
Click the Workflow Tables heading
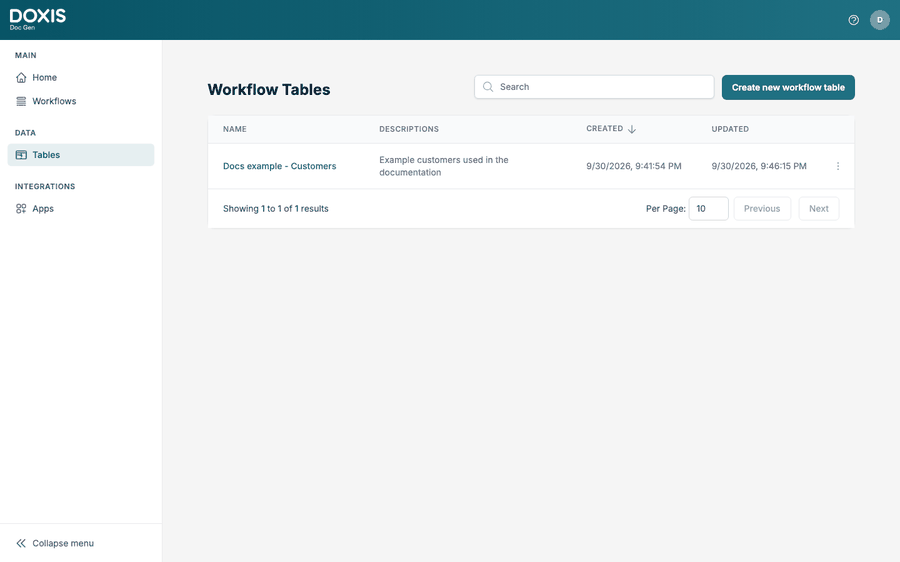click(269, 90)
